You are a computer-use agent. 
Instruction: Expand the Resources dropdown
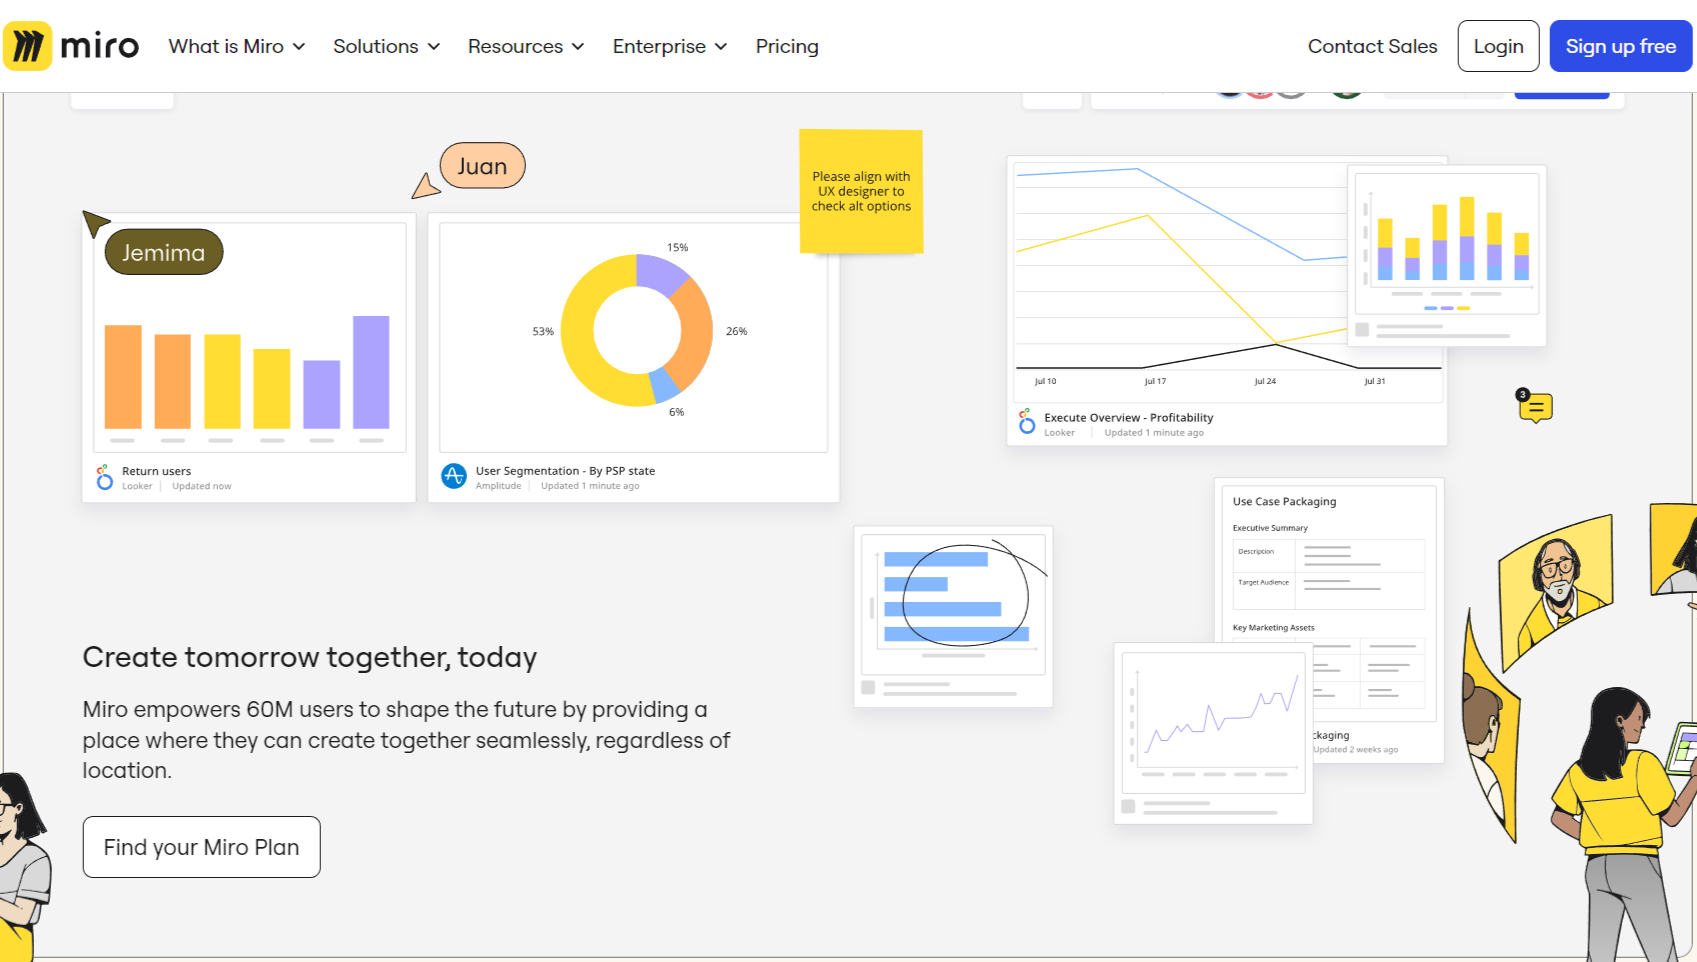coord(524,46)
